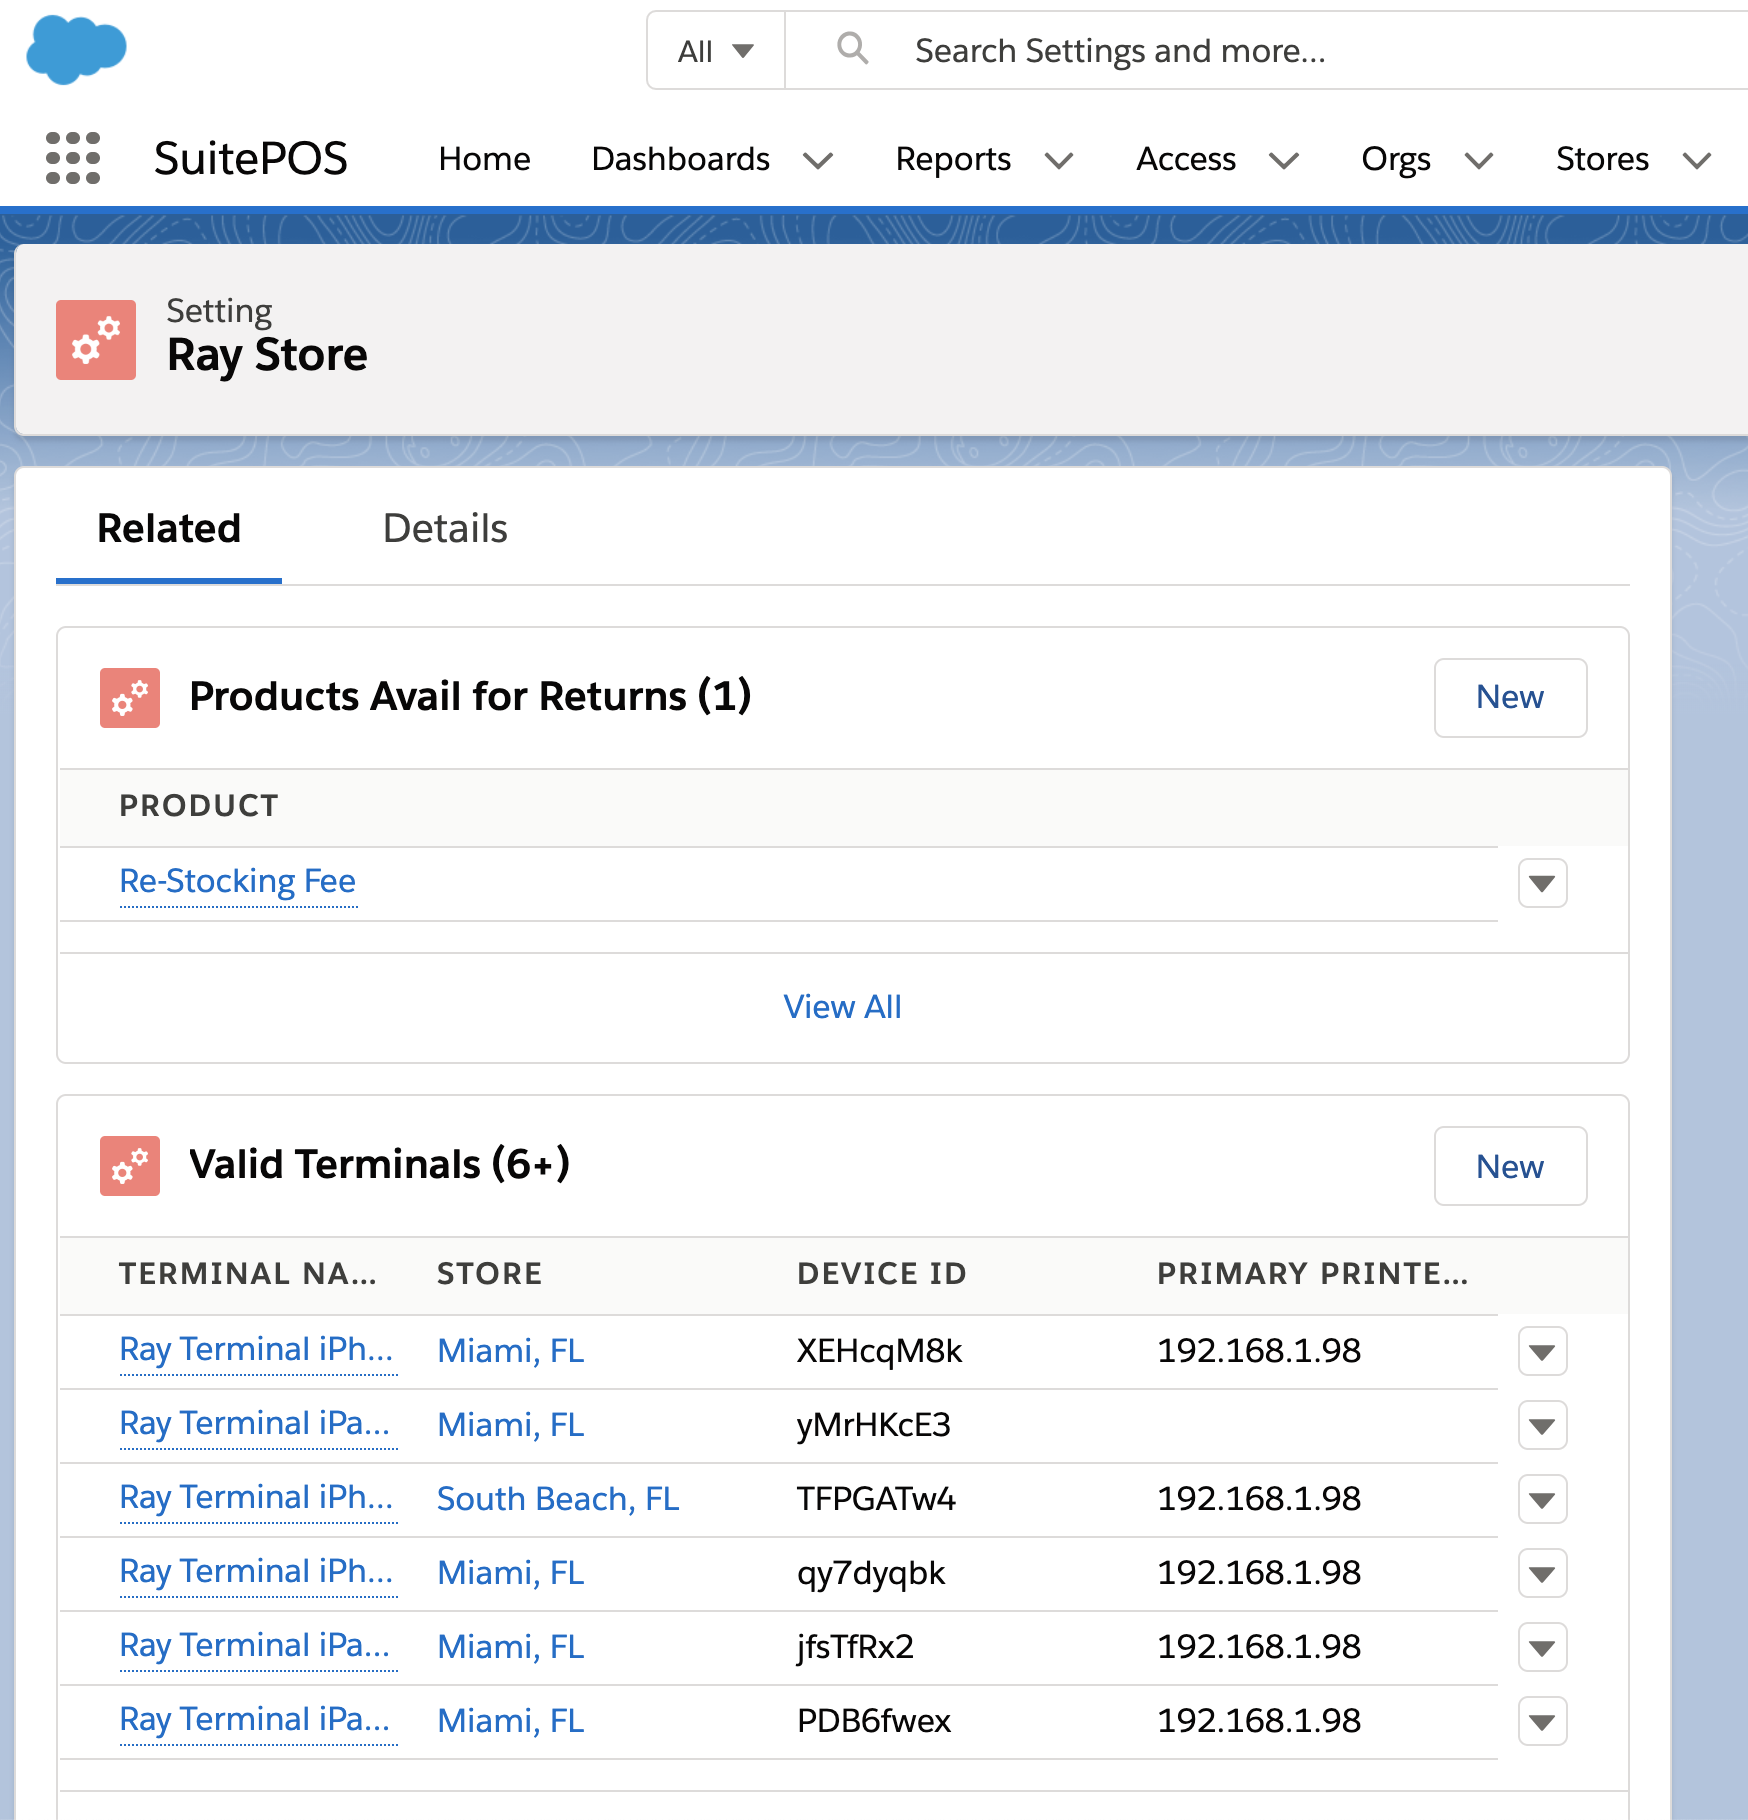The width and height of the screenshot is (1748, 1820).
Task: Click the Ray Store setting gears icon
Action: click(x=96, y=340)
